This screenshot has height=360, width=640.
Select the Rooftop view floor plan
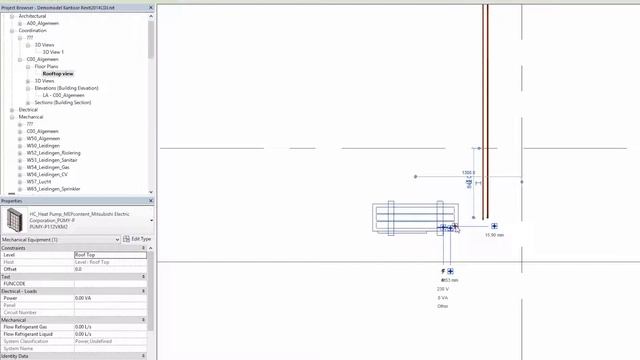pyautogui.click(x=58, y=74)
